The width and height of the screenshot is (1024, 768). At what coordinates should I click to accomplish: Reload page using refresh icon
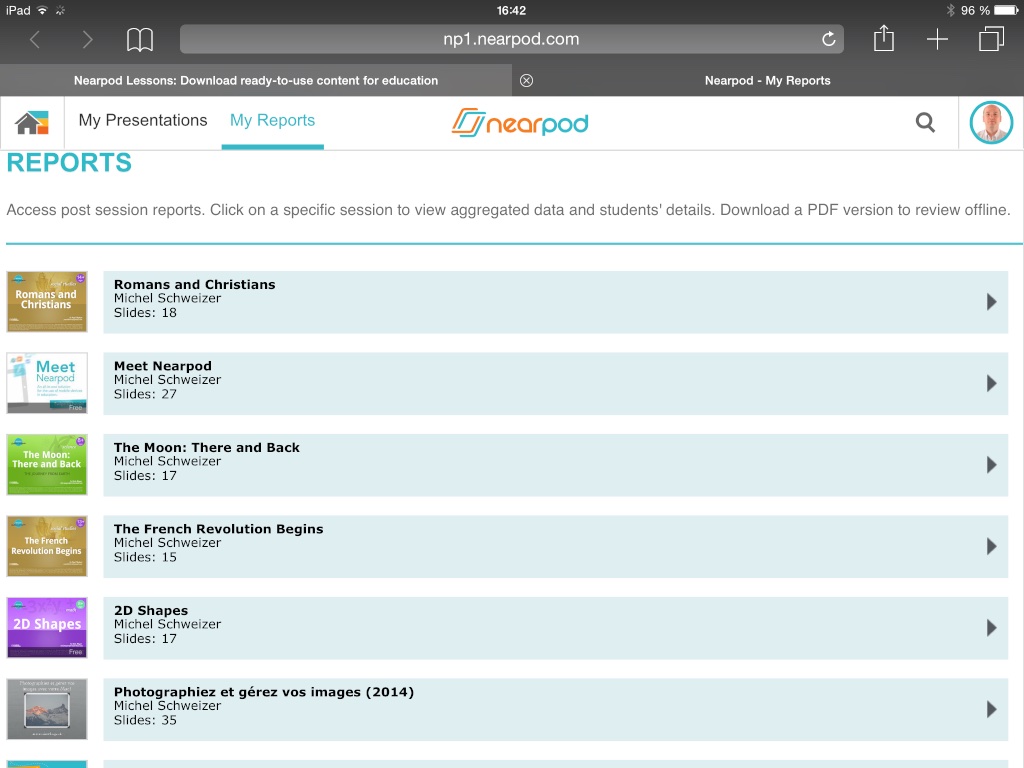[828, 40]
